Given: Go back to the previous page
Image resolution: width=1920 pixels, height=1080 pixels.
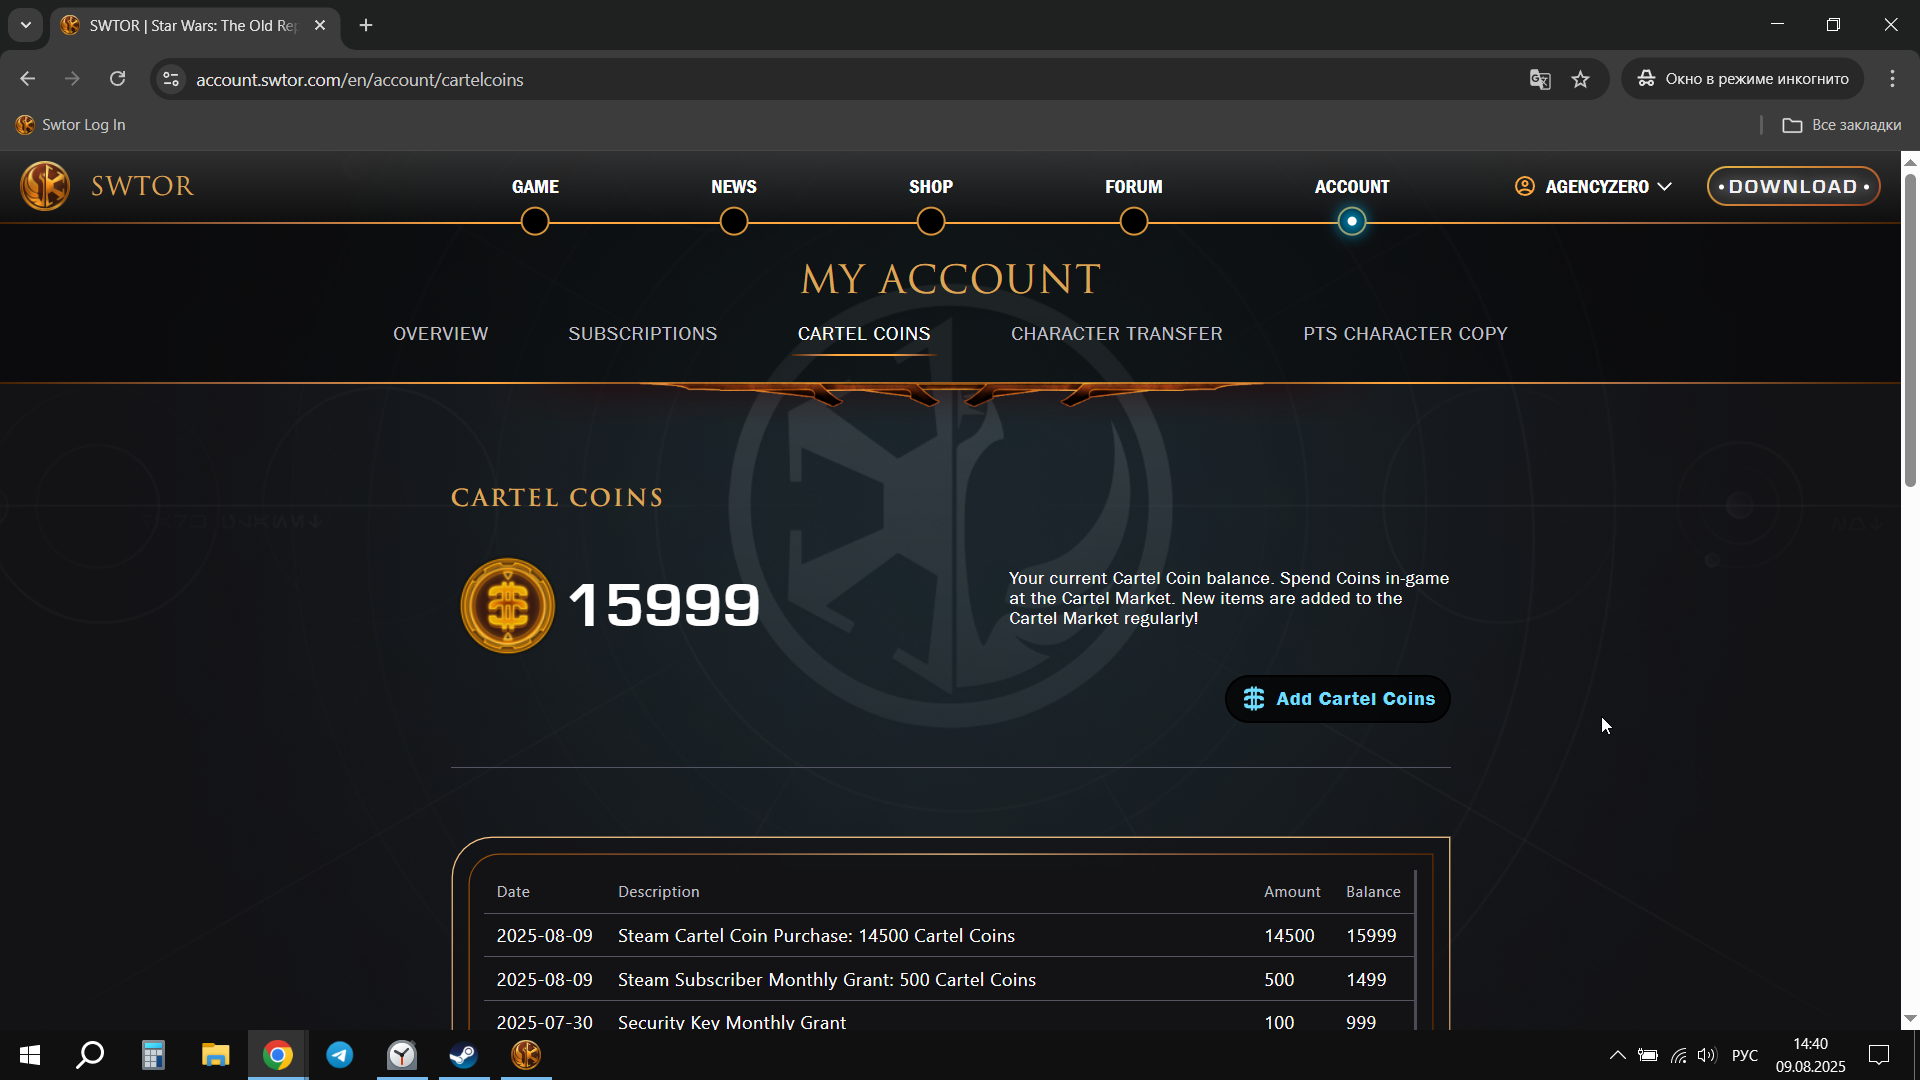Looking at the screenshot, I should (x=28, y=79).
